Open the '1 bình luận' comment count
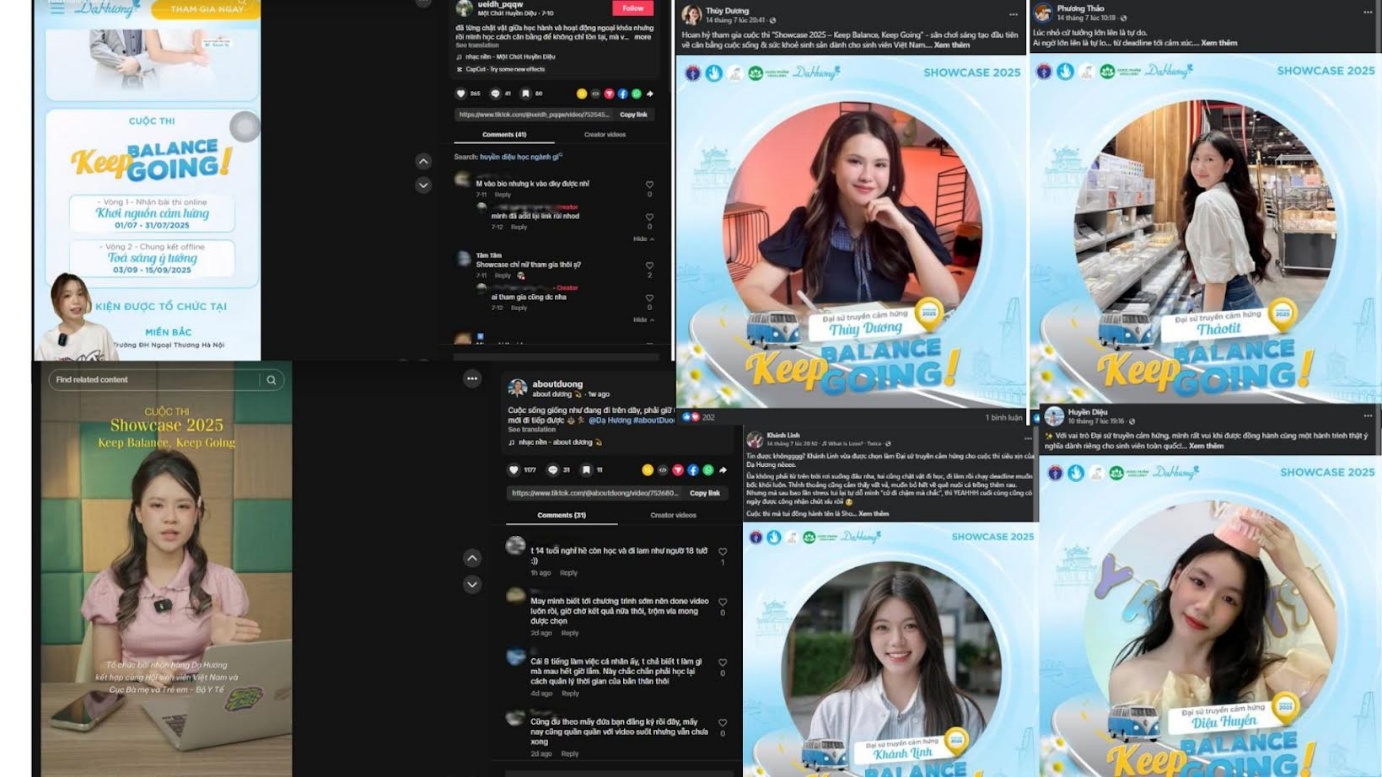 point(1004,417)
